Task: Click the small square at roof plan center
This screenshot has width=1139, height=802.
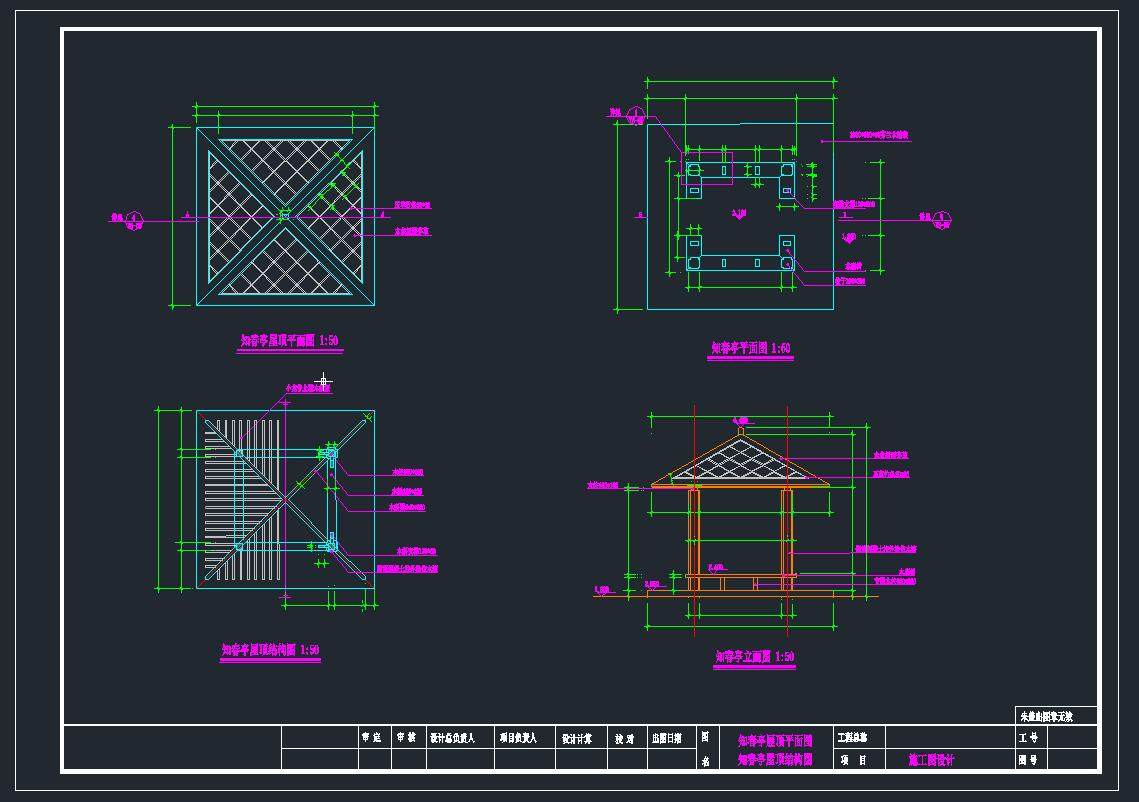Action: click(x=285, y=215)
